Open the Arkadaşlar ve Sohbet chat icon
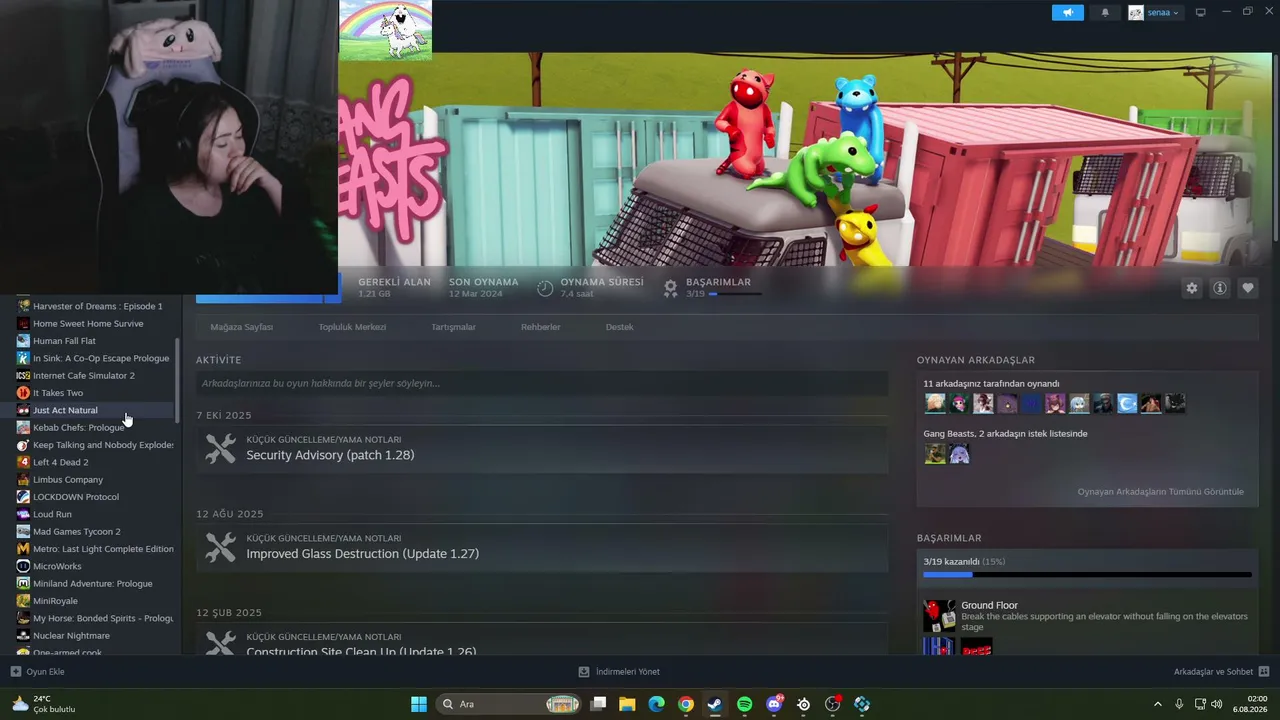The width and height of the screenshot is (1280, 720). (x=1264, y=672)
